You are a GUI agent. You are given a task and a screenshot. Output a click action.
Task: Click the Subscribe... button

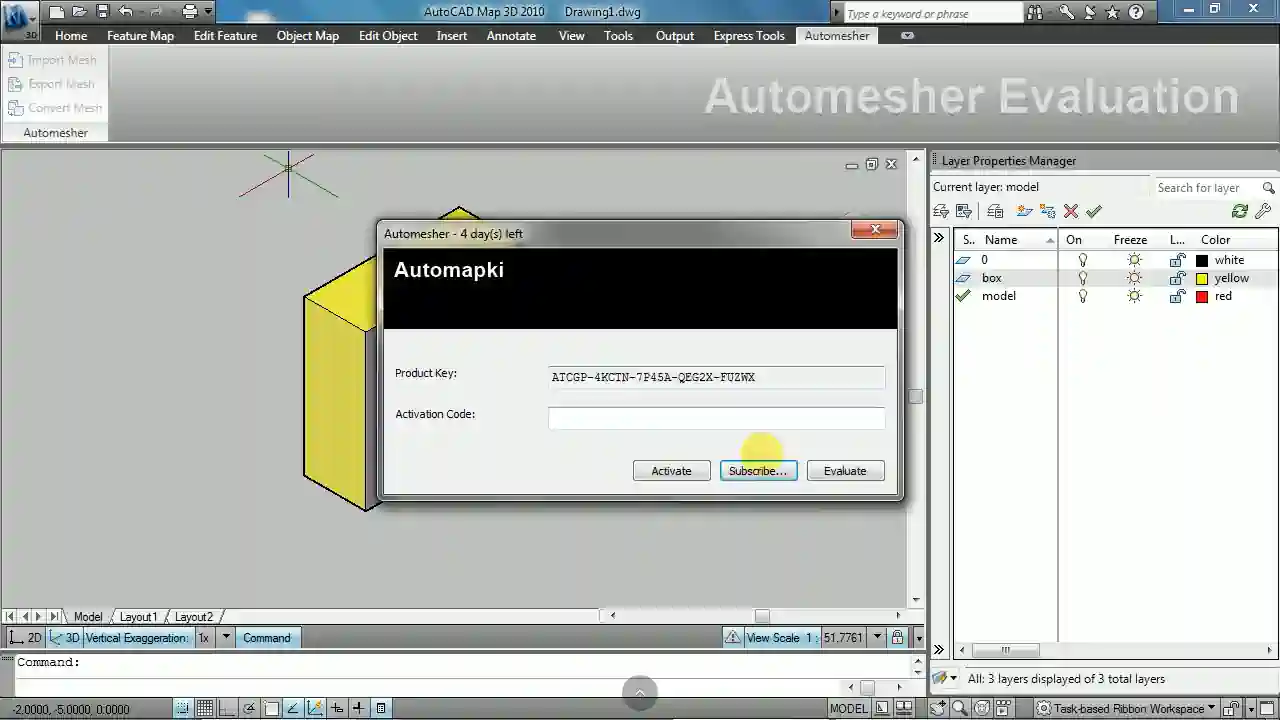tap(758, 471)
